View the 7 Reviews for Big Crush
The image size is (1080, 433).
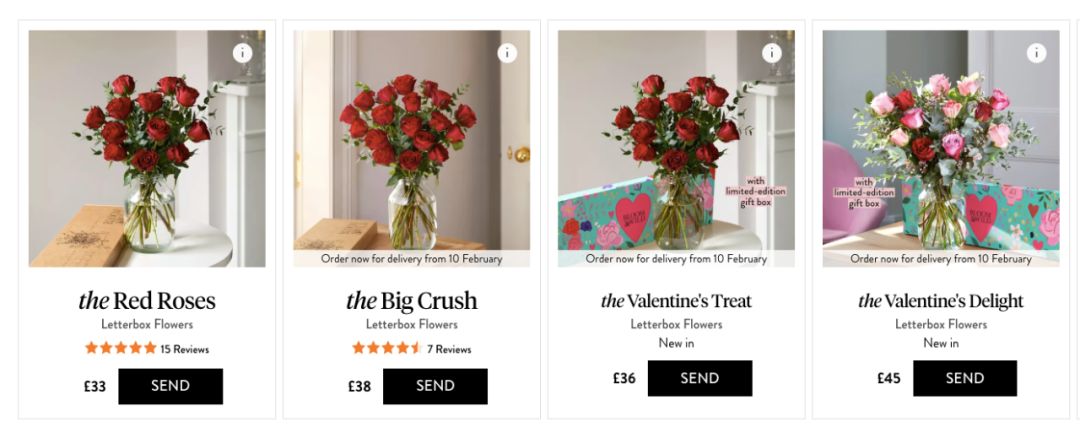tap(449, 349)
